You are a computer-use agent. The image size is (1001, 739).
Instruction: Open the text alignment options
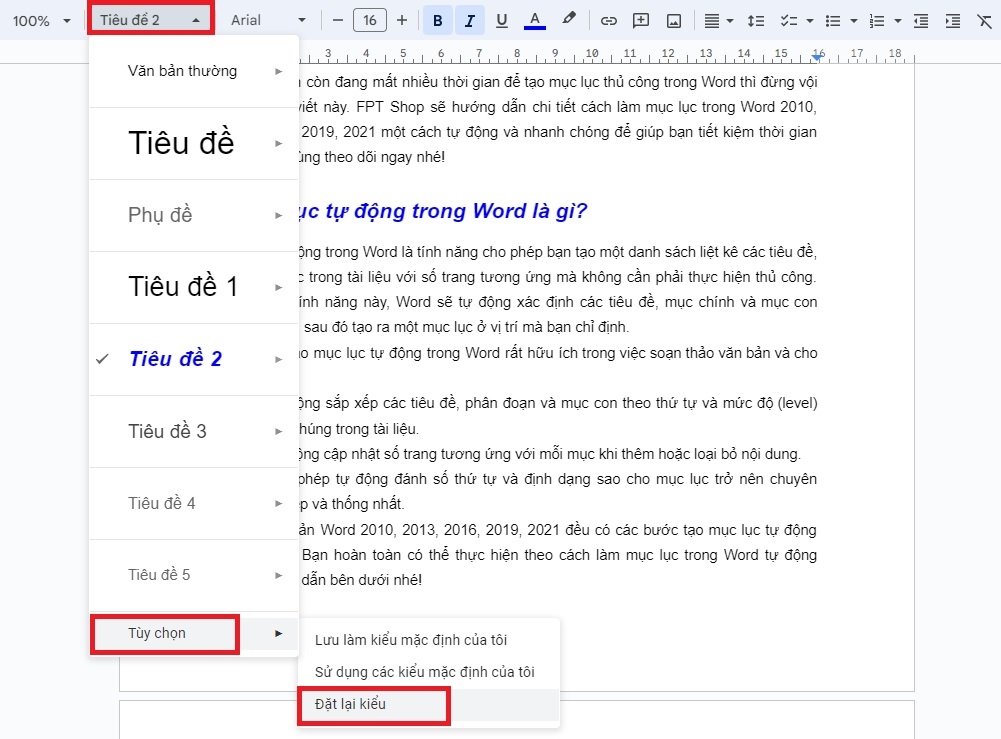pyautogui.click(x=711, y=20)
